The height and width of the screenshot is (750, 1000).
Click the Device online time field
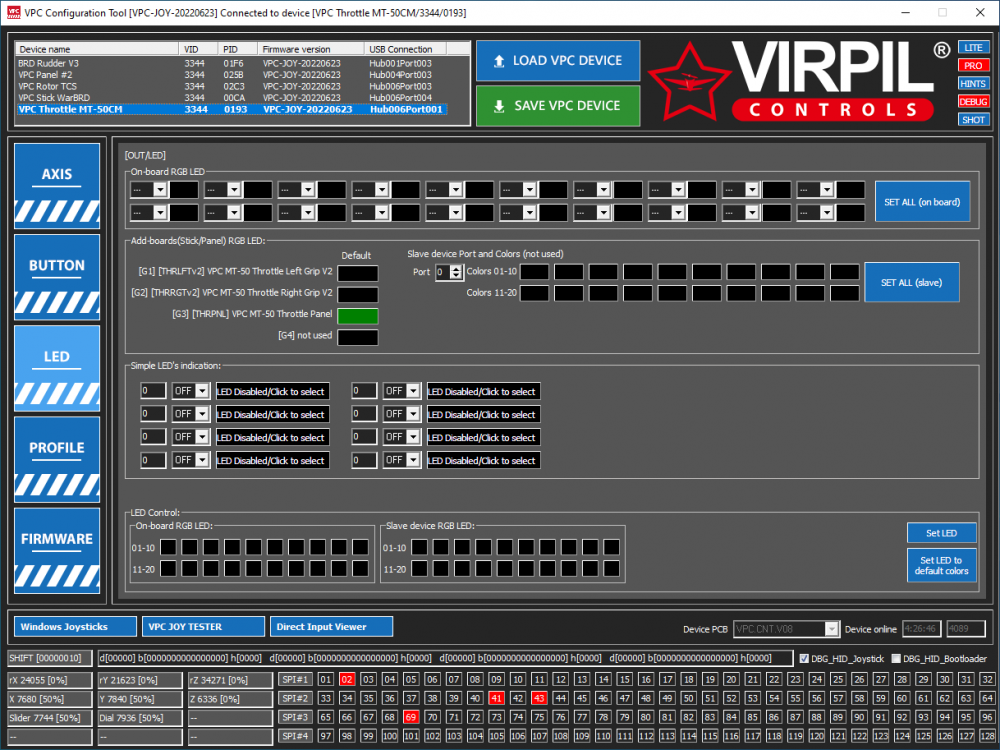922,629
